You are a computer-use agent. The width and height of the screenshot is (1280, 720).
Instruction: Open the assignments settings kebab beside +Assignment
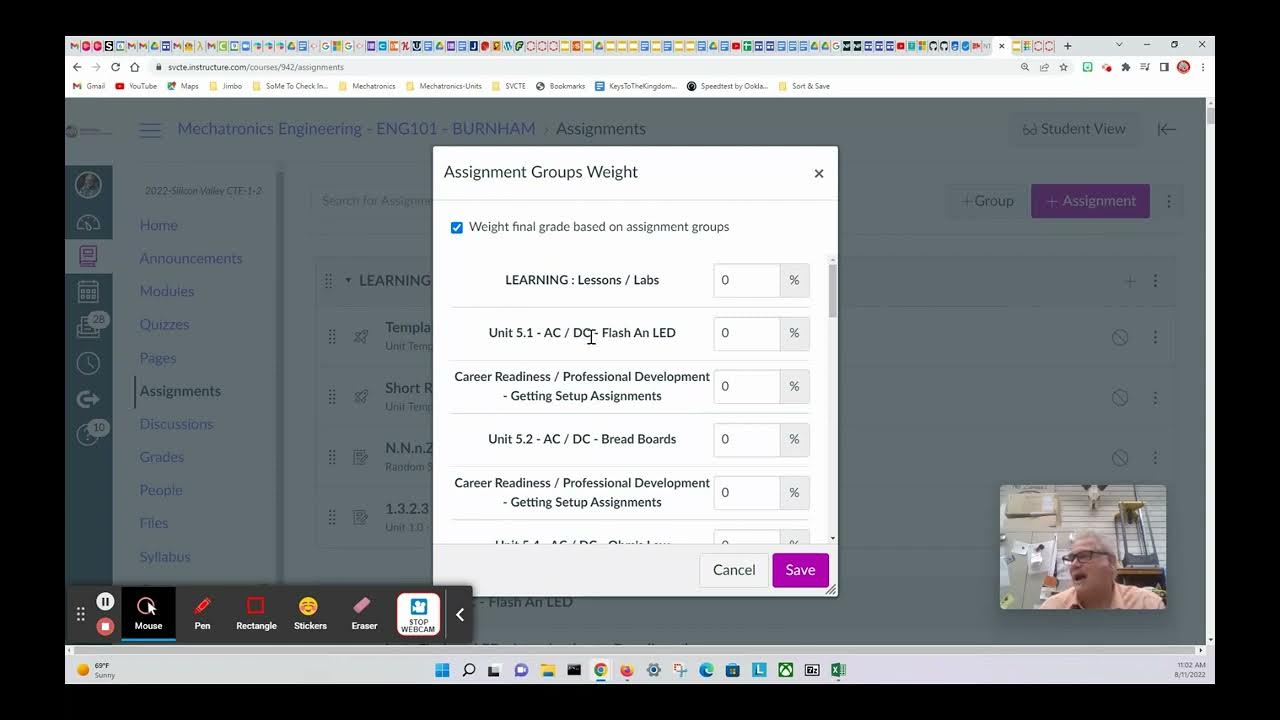(1168, 201)
